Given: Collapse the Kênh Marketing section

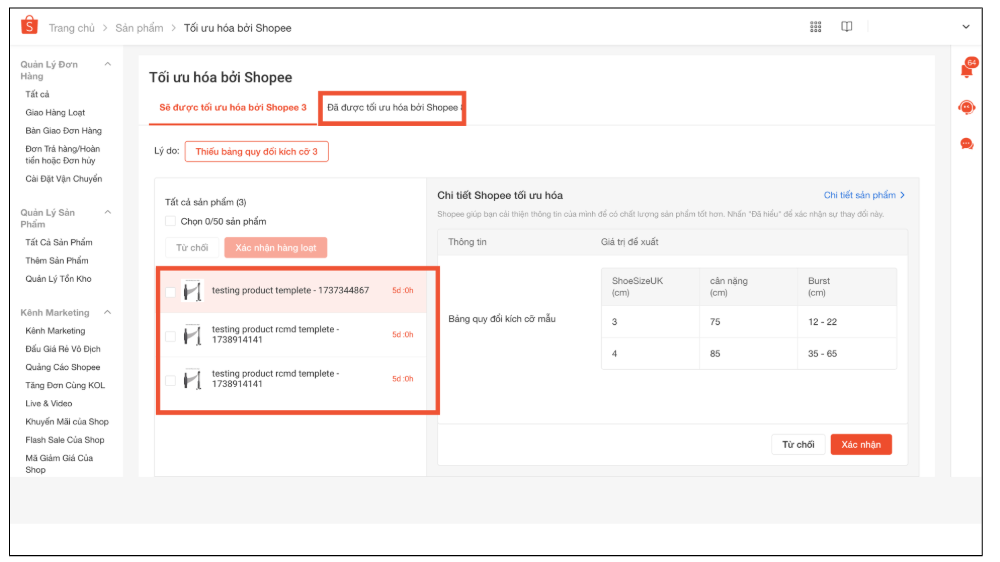Looking at the screenshot, I should click(x=108, y=313).
